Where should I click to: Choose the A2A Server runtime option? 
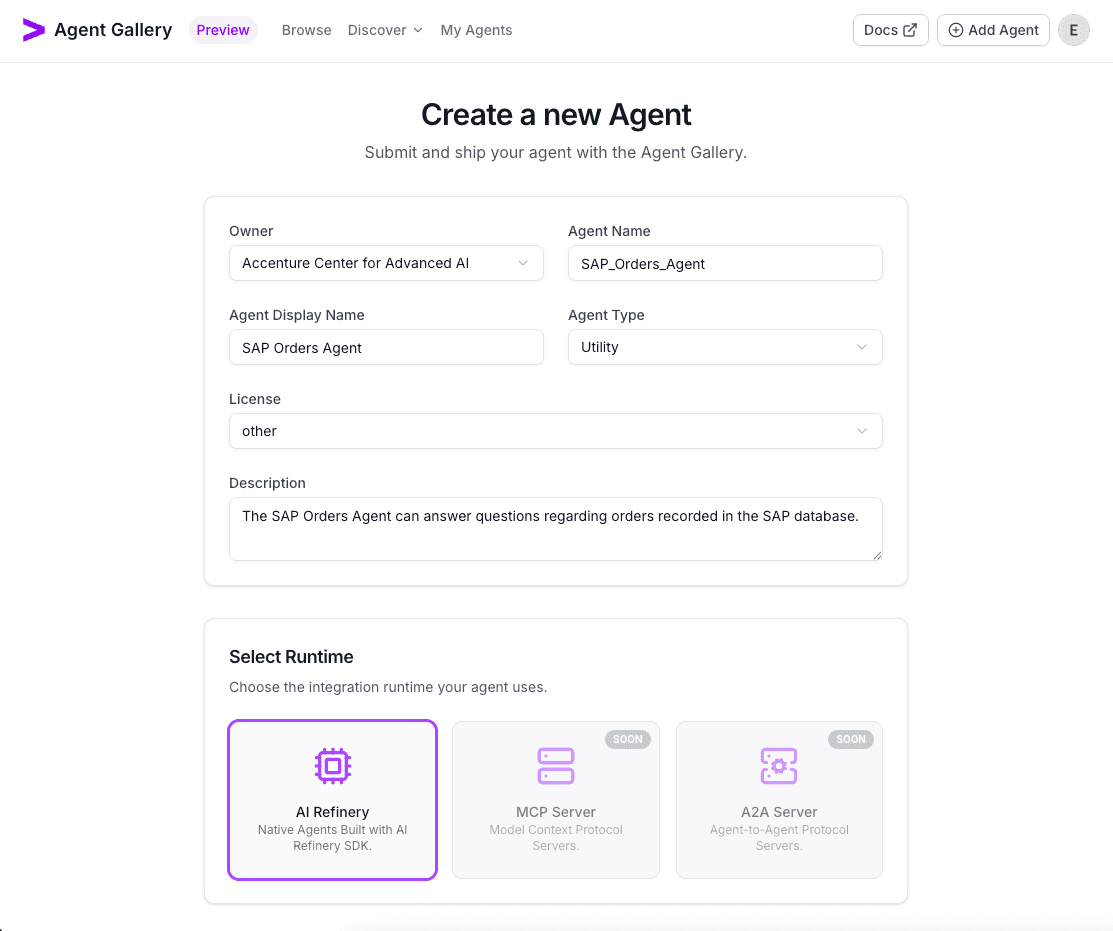[x=779, y=800]
